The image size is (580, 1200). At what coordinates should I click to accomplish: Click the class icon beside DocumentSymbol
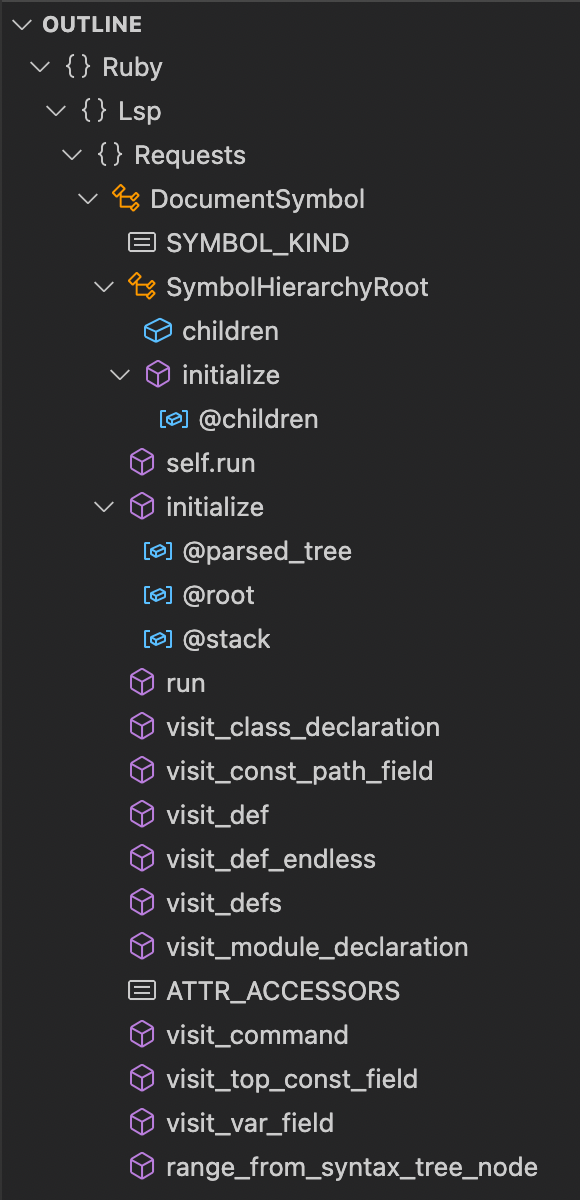click(x=124, y=198)
